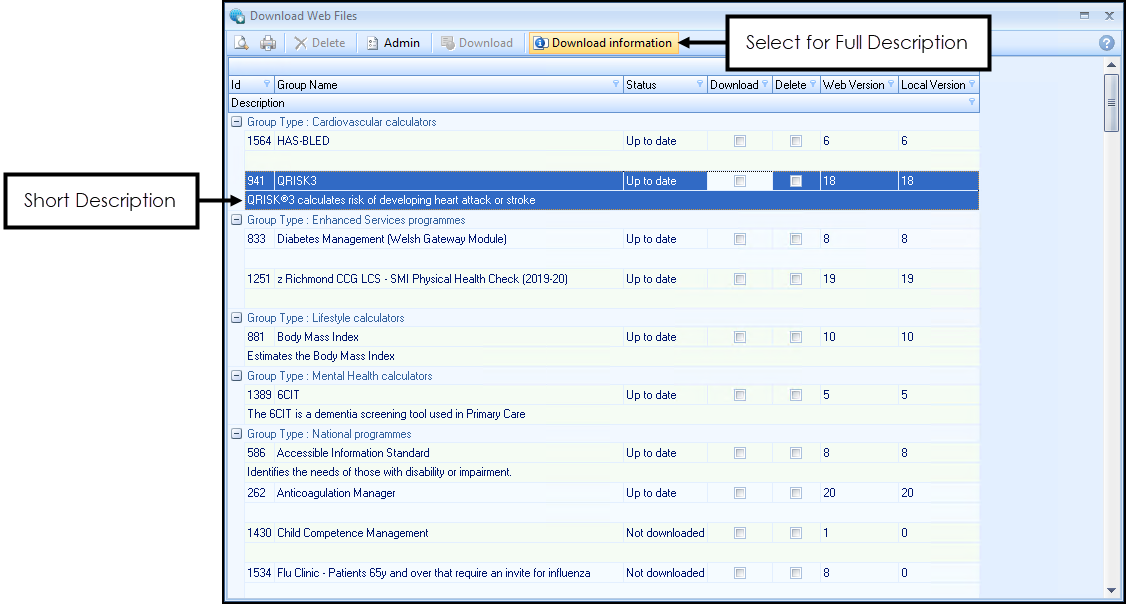The image size is (1126, 604).
Task: Tick the Download checkbox for HAS-BLED
Action: click(740, 142)
